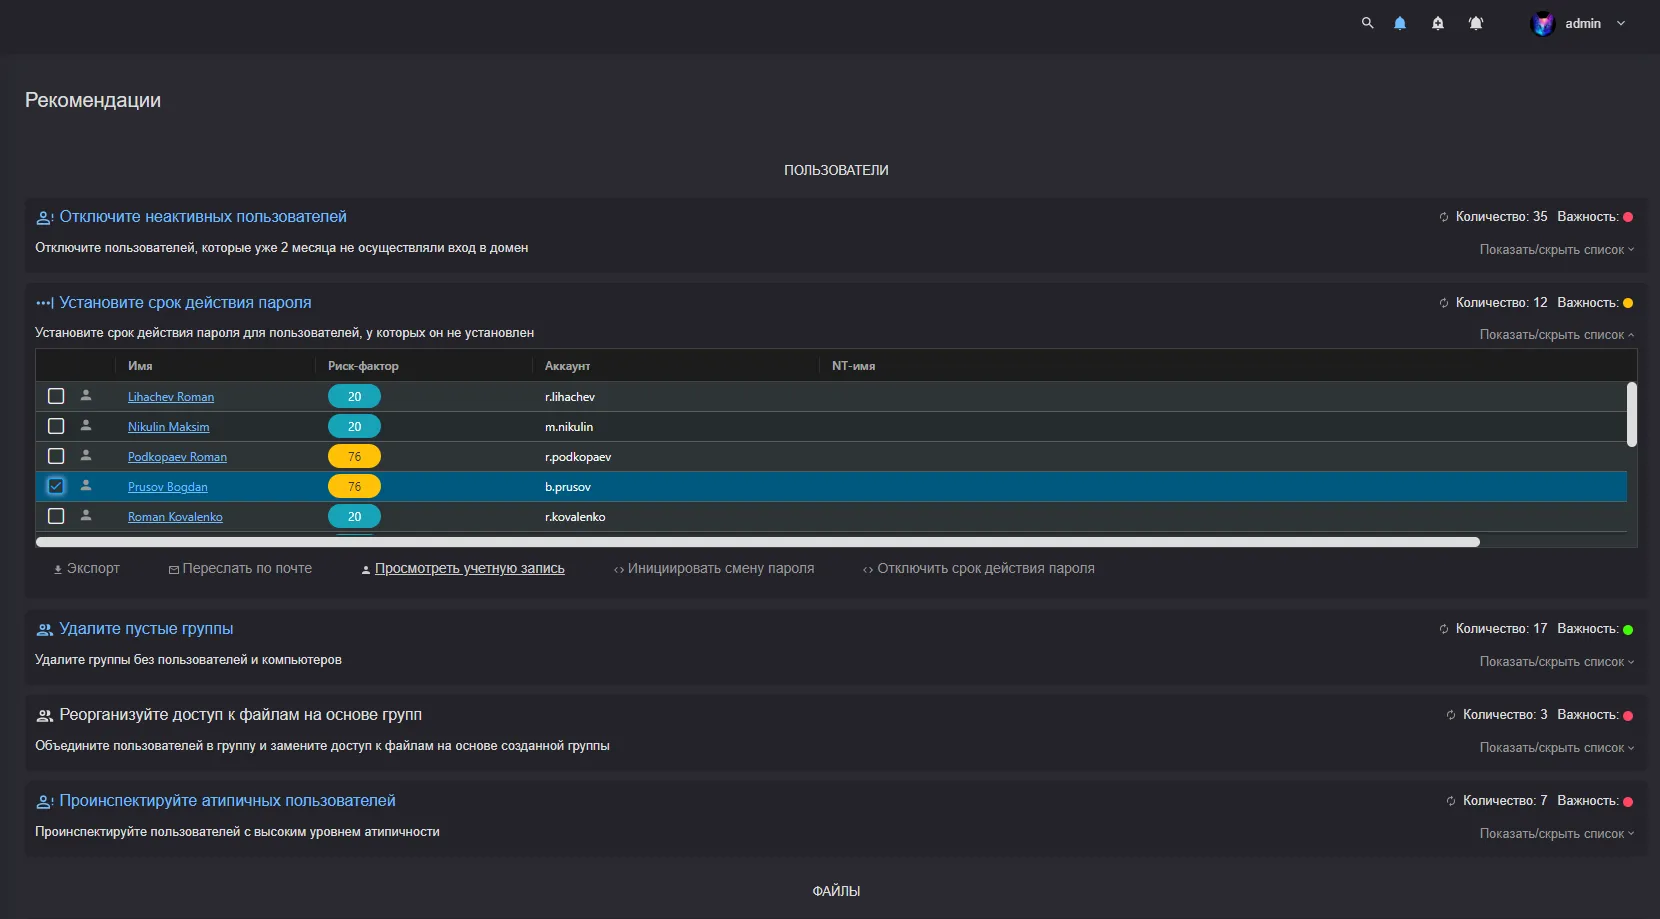Click the blue notification bell icon

1400,23
